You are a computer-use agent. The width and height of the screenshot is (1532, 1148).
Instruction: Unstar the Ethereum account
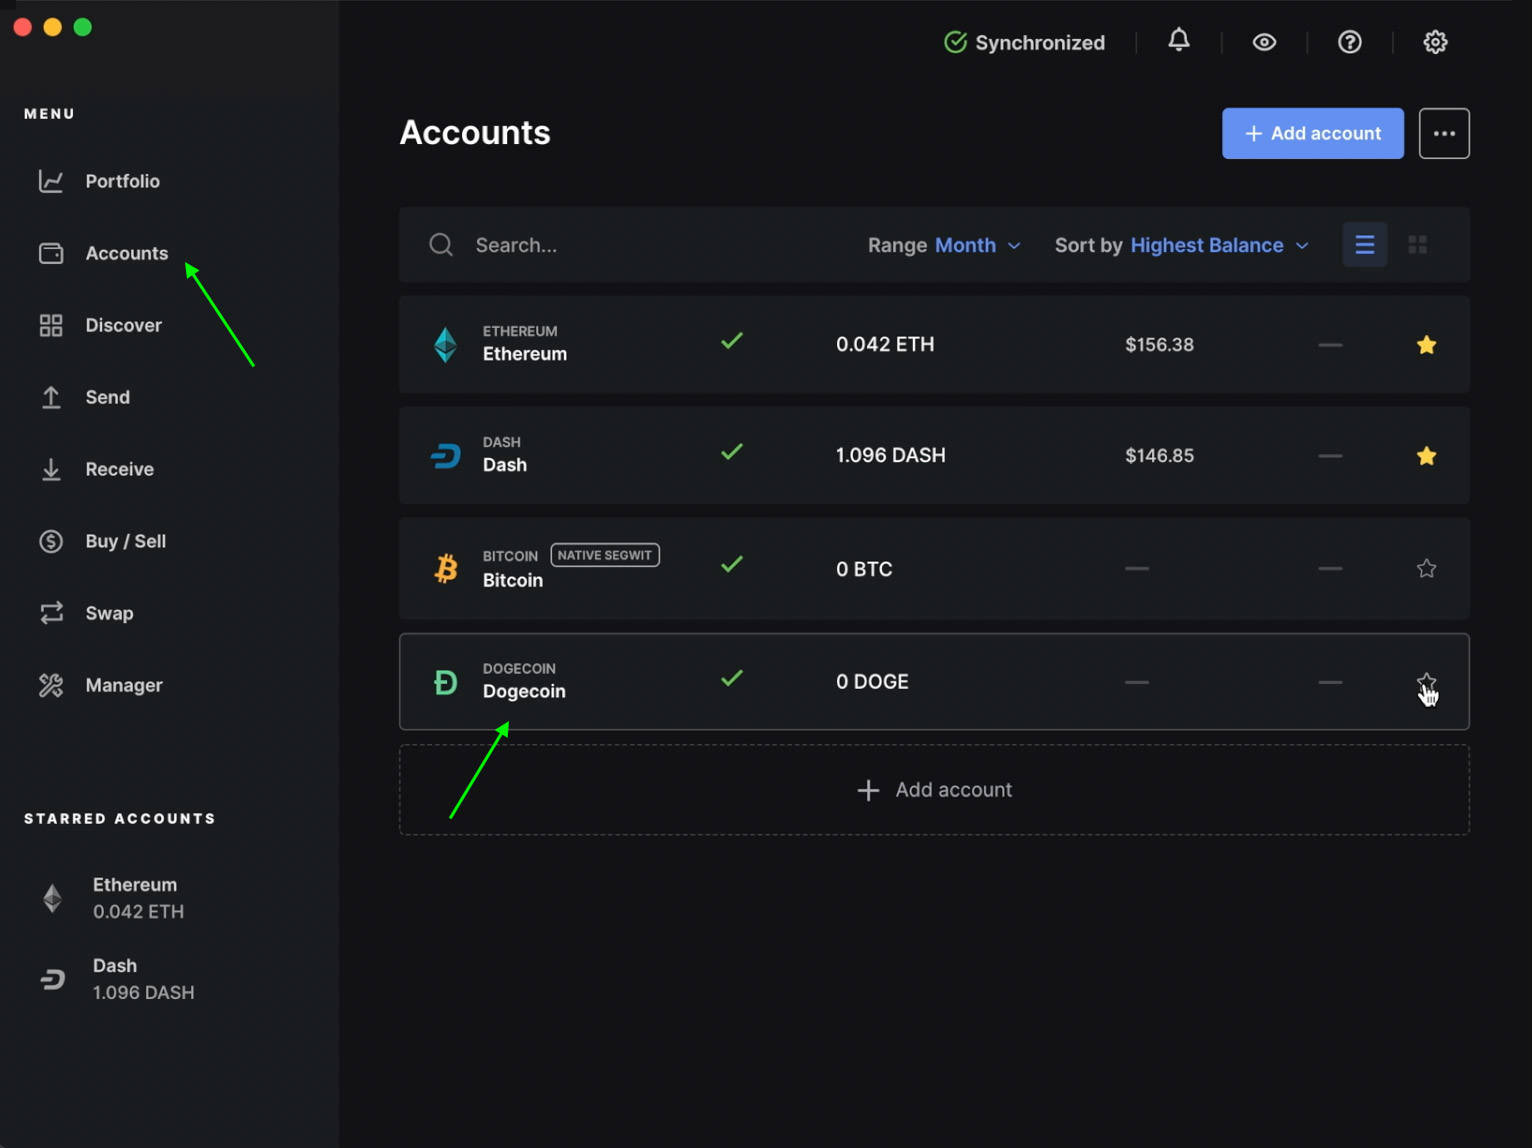click(1426, 345)
